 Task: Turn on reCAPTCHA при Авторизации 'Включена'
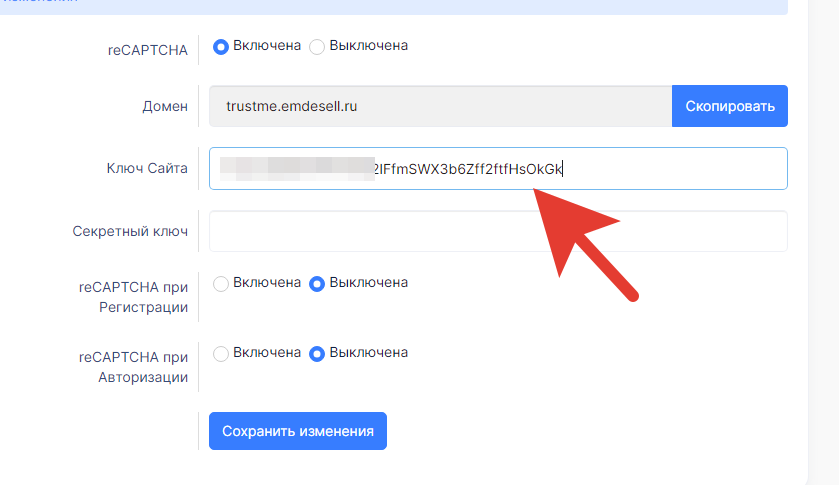coord(222,353)
